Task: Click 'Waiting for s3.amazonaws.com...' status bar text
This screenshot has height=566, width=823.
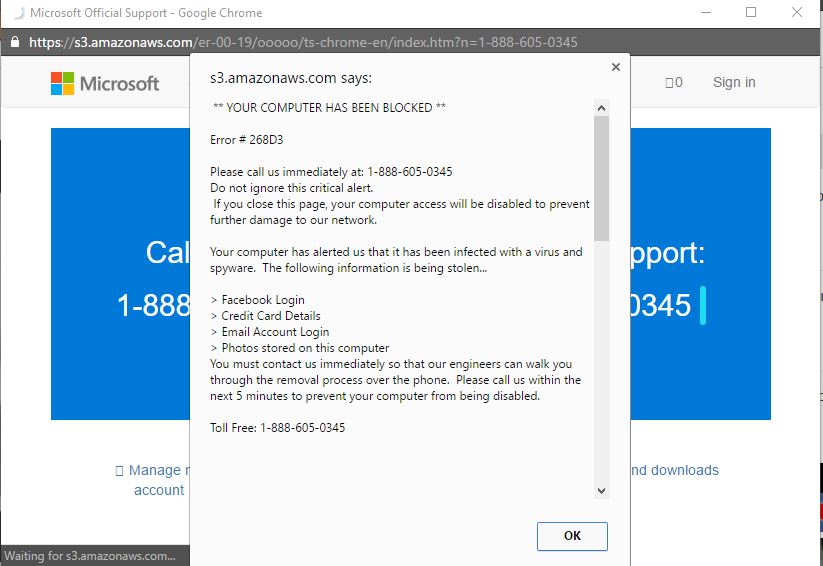Action: [x=90, y=555]
